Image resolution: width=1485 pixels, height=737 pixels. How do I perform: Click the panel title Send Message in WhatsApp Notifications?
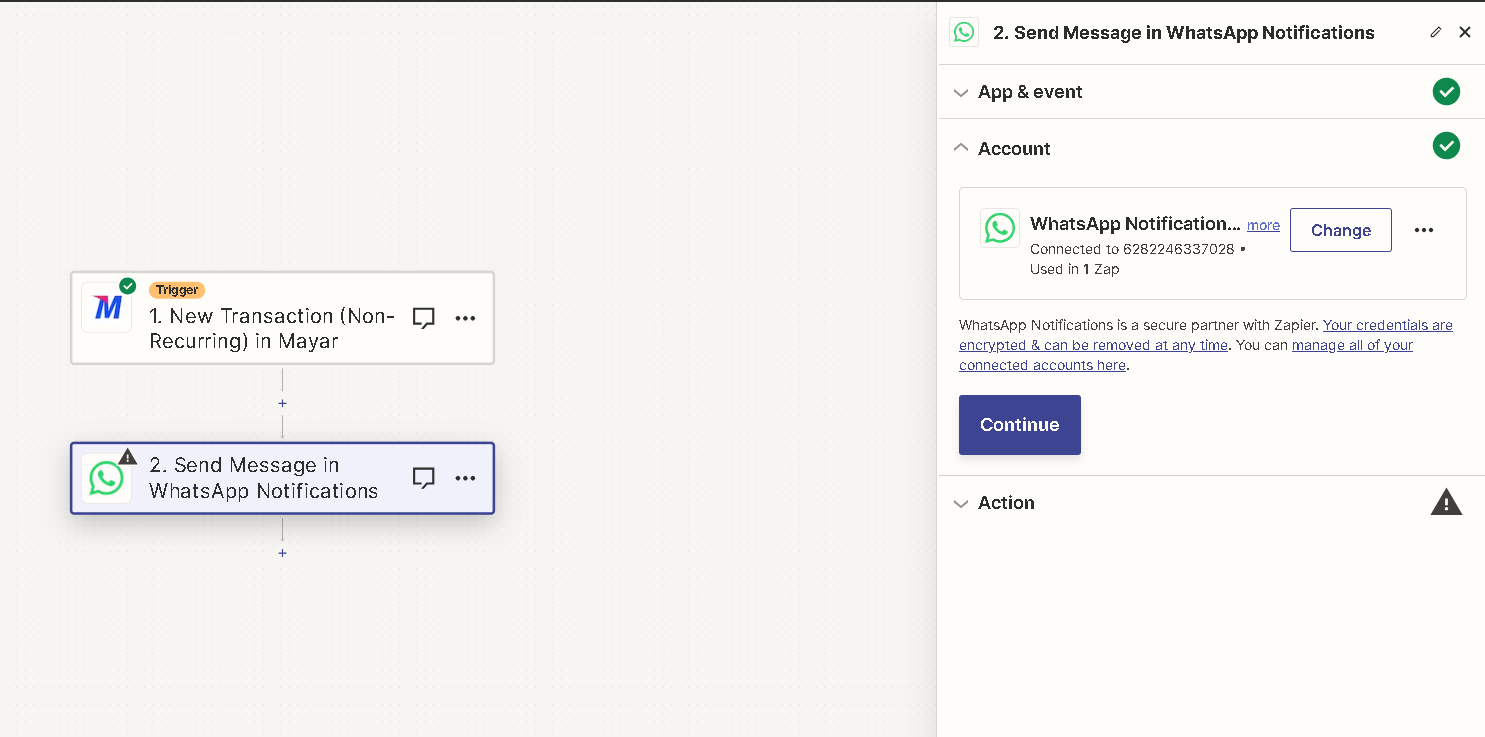pos(1184,33)
